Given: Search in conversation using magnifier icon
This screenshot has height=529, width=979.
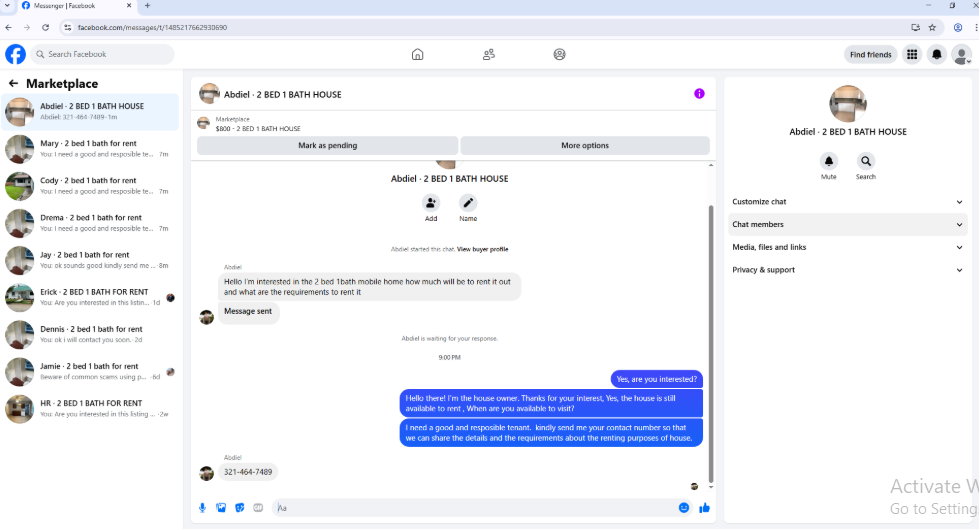Looking at the screenshot, I should click(x=865, y=161).
